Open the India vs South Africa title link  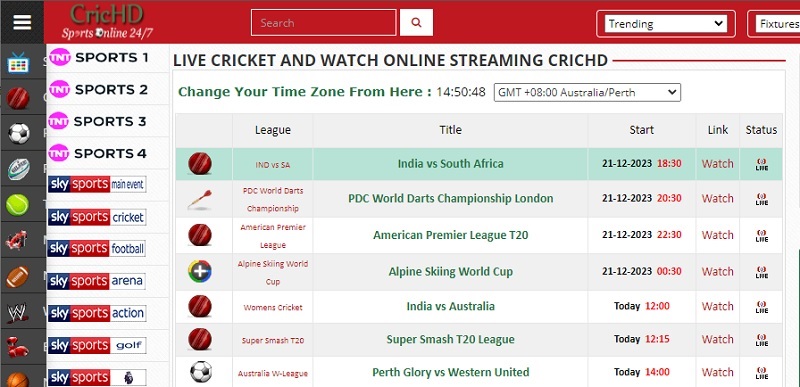(451, 164)
